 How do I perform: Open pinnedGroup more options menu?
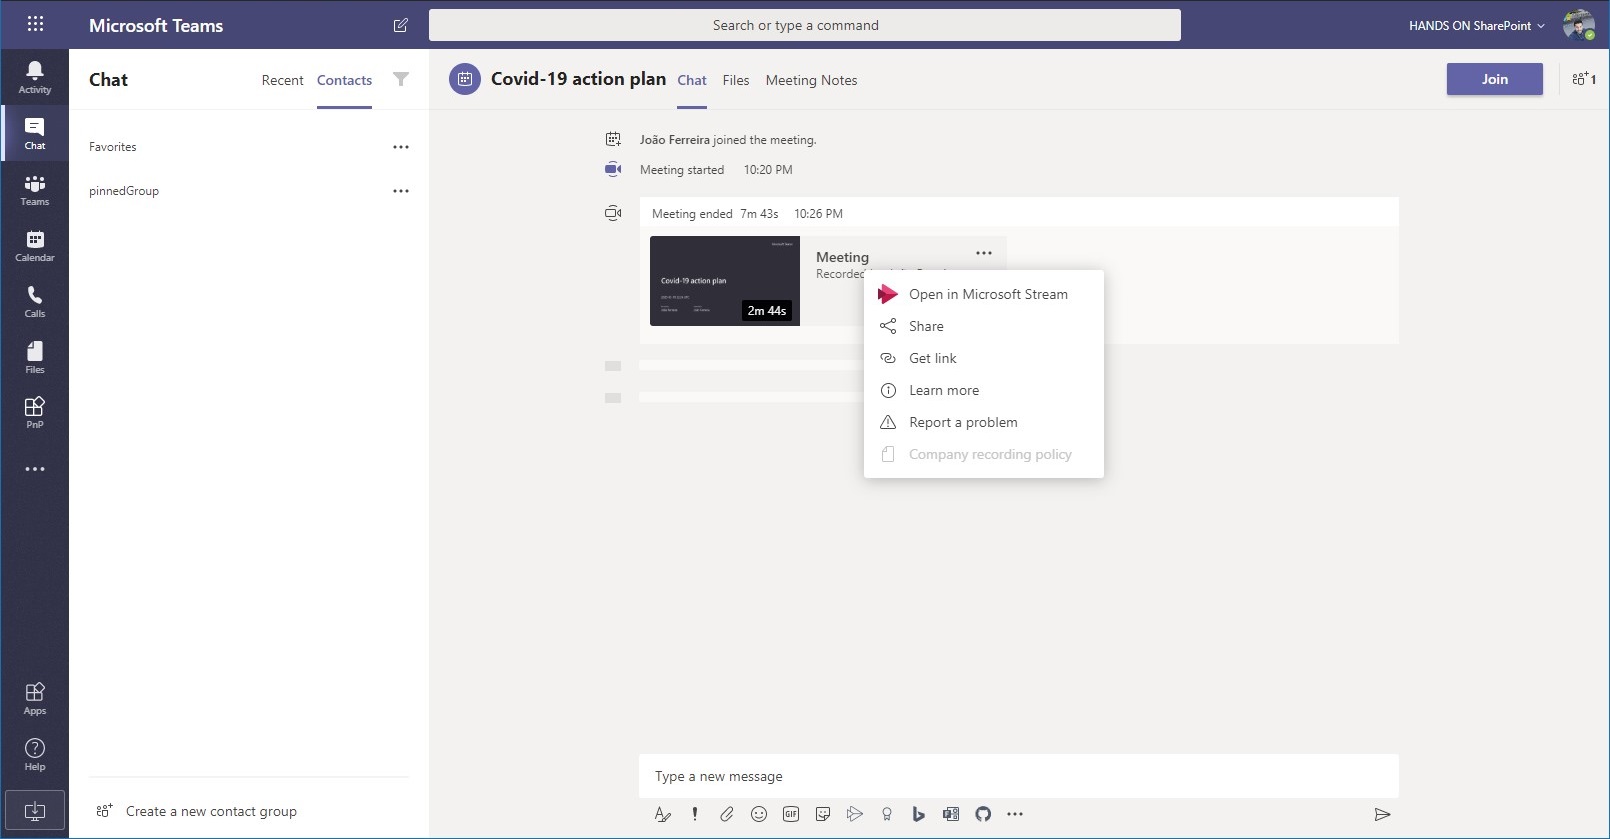[x=401, y=191]
